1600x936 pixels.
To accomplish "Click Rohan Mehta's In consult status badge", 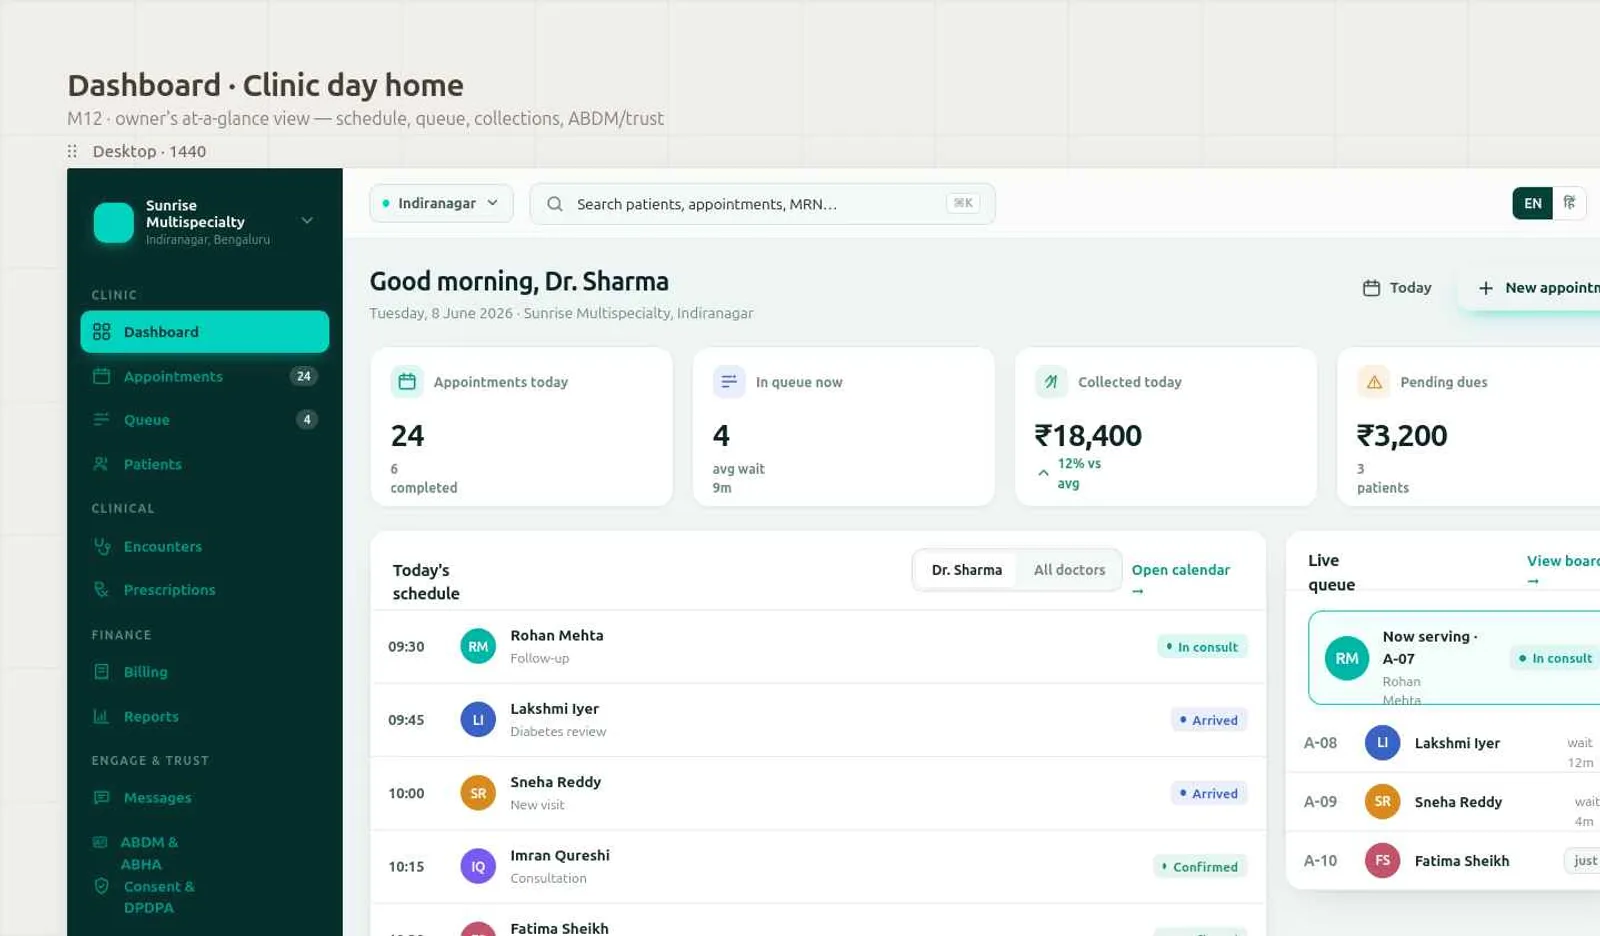I will tap(1202, 647).
